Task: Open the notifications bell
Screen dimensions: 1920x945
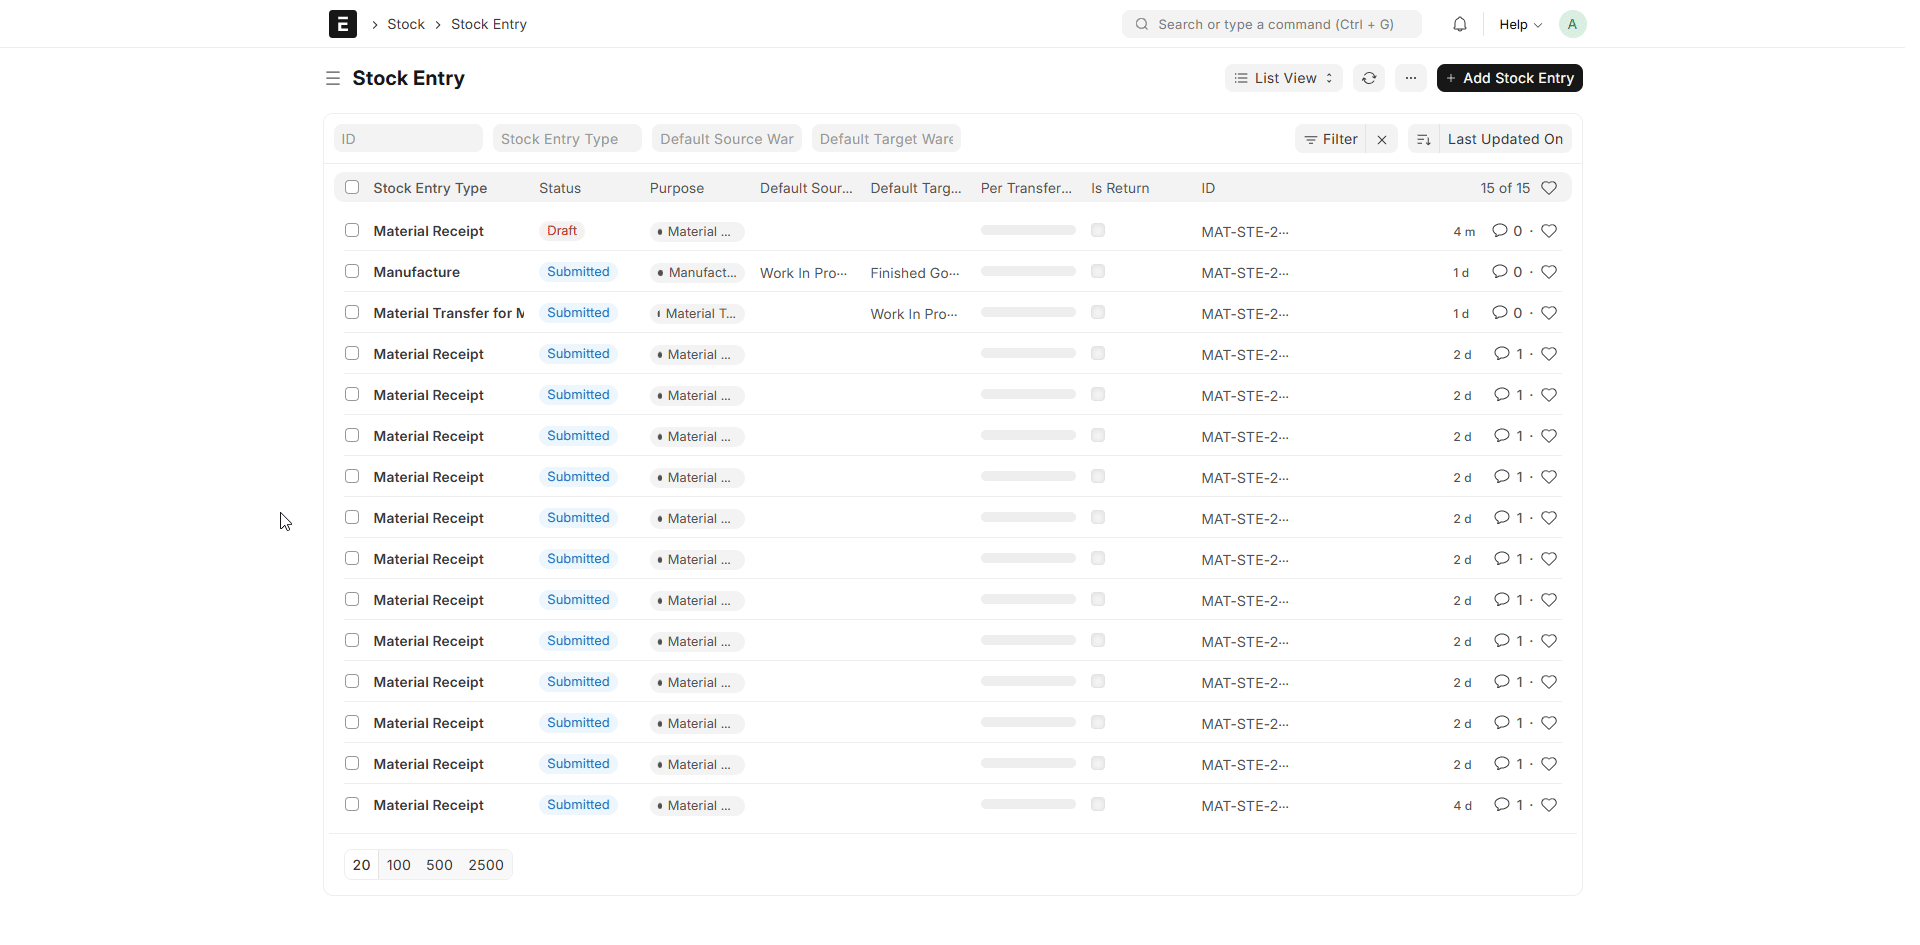Action: click(1459, 24)
